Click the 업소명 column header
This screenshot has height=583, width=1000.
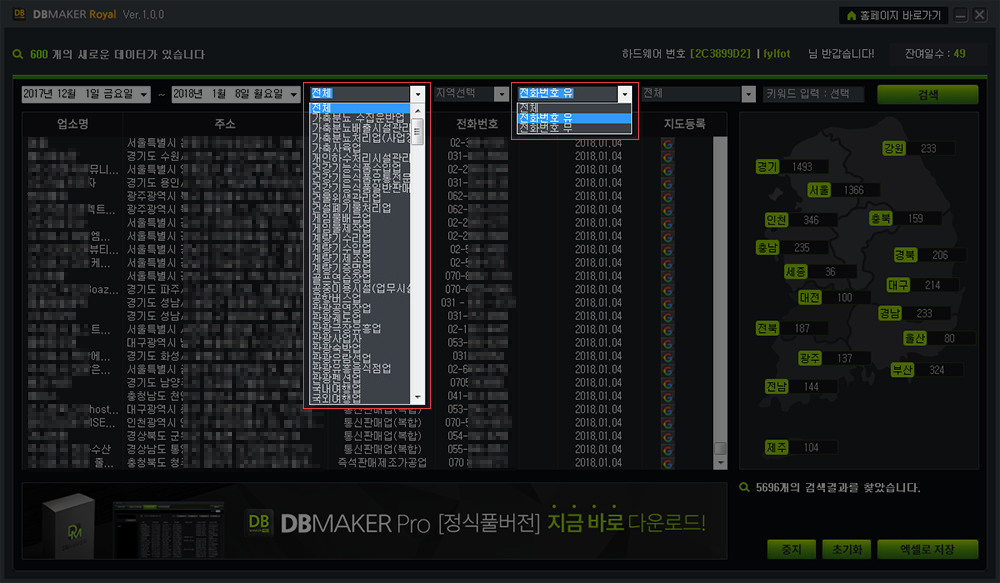pos(73,124)
